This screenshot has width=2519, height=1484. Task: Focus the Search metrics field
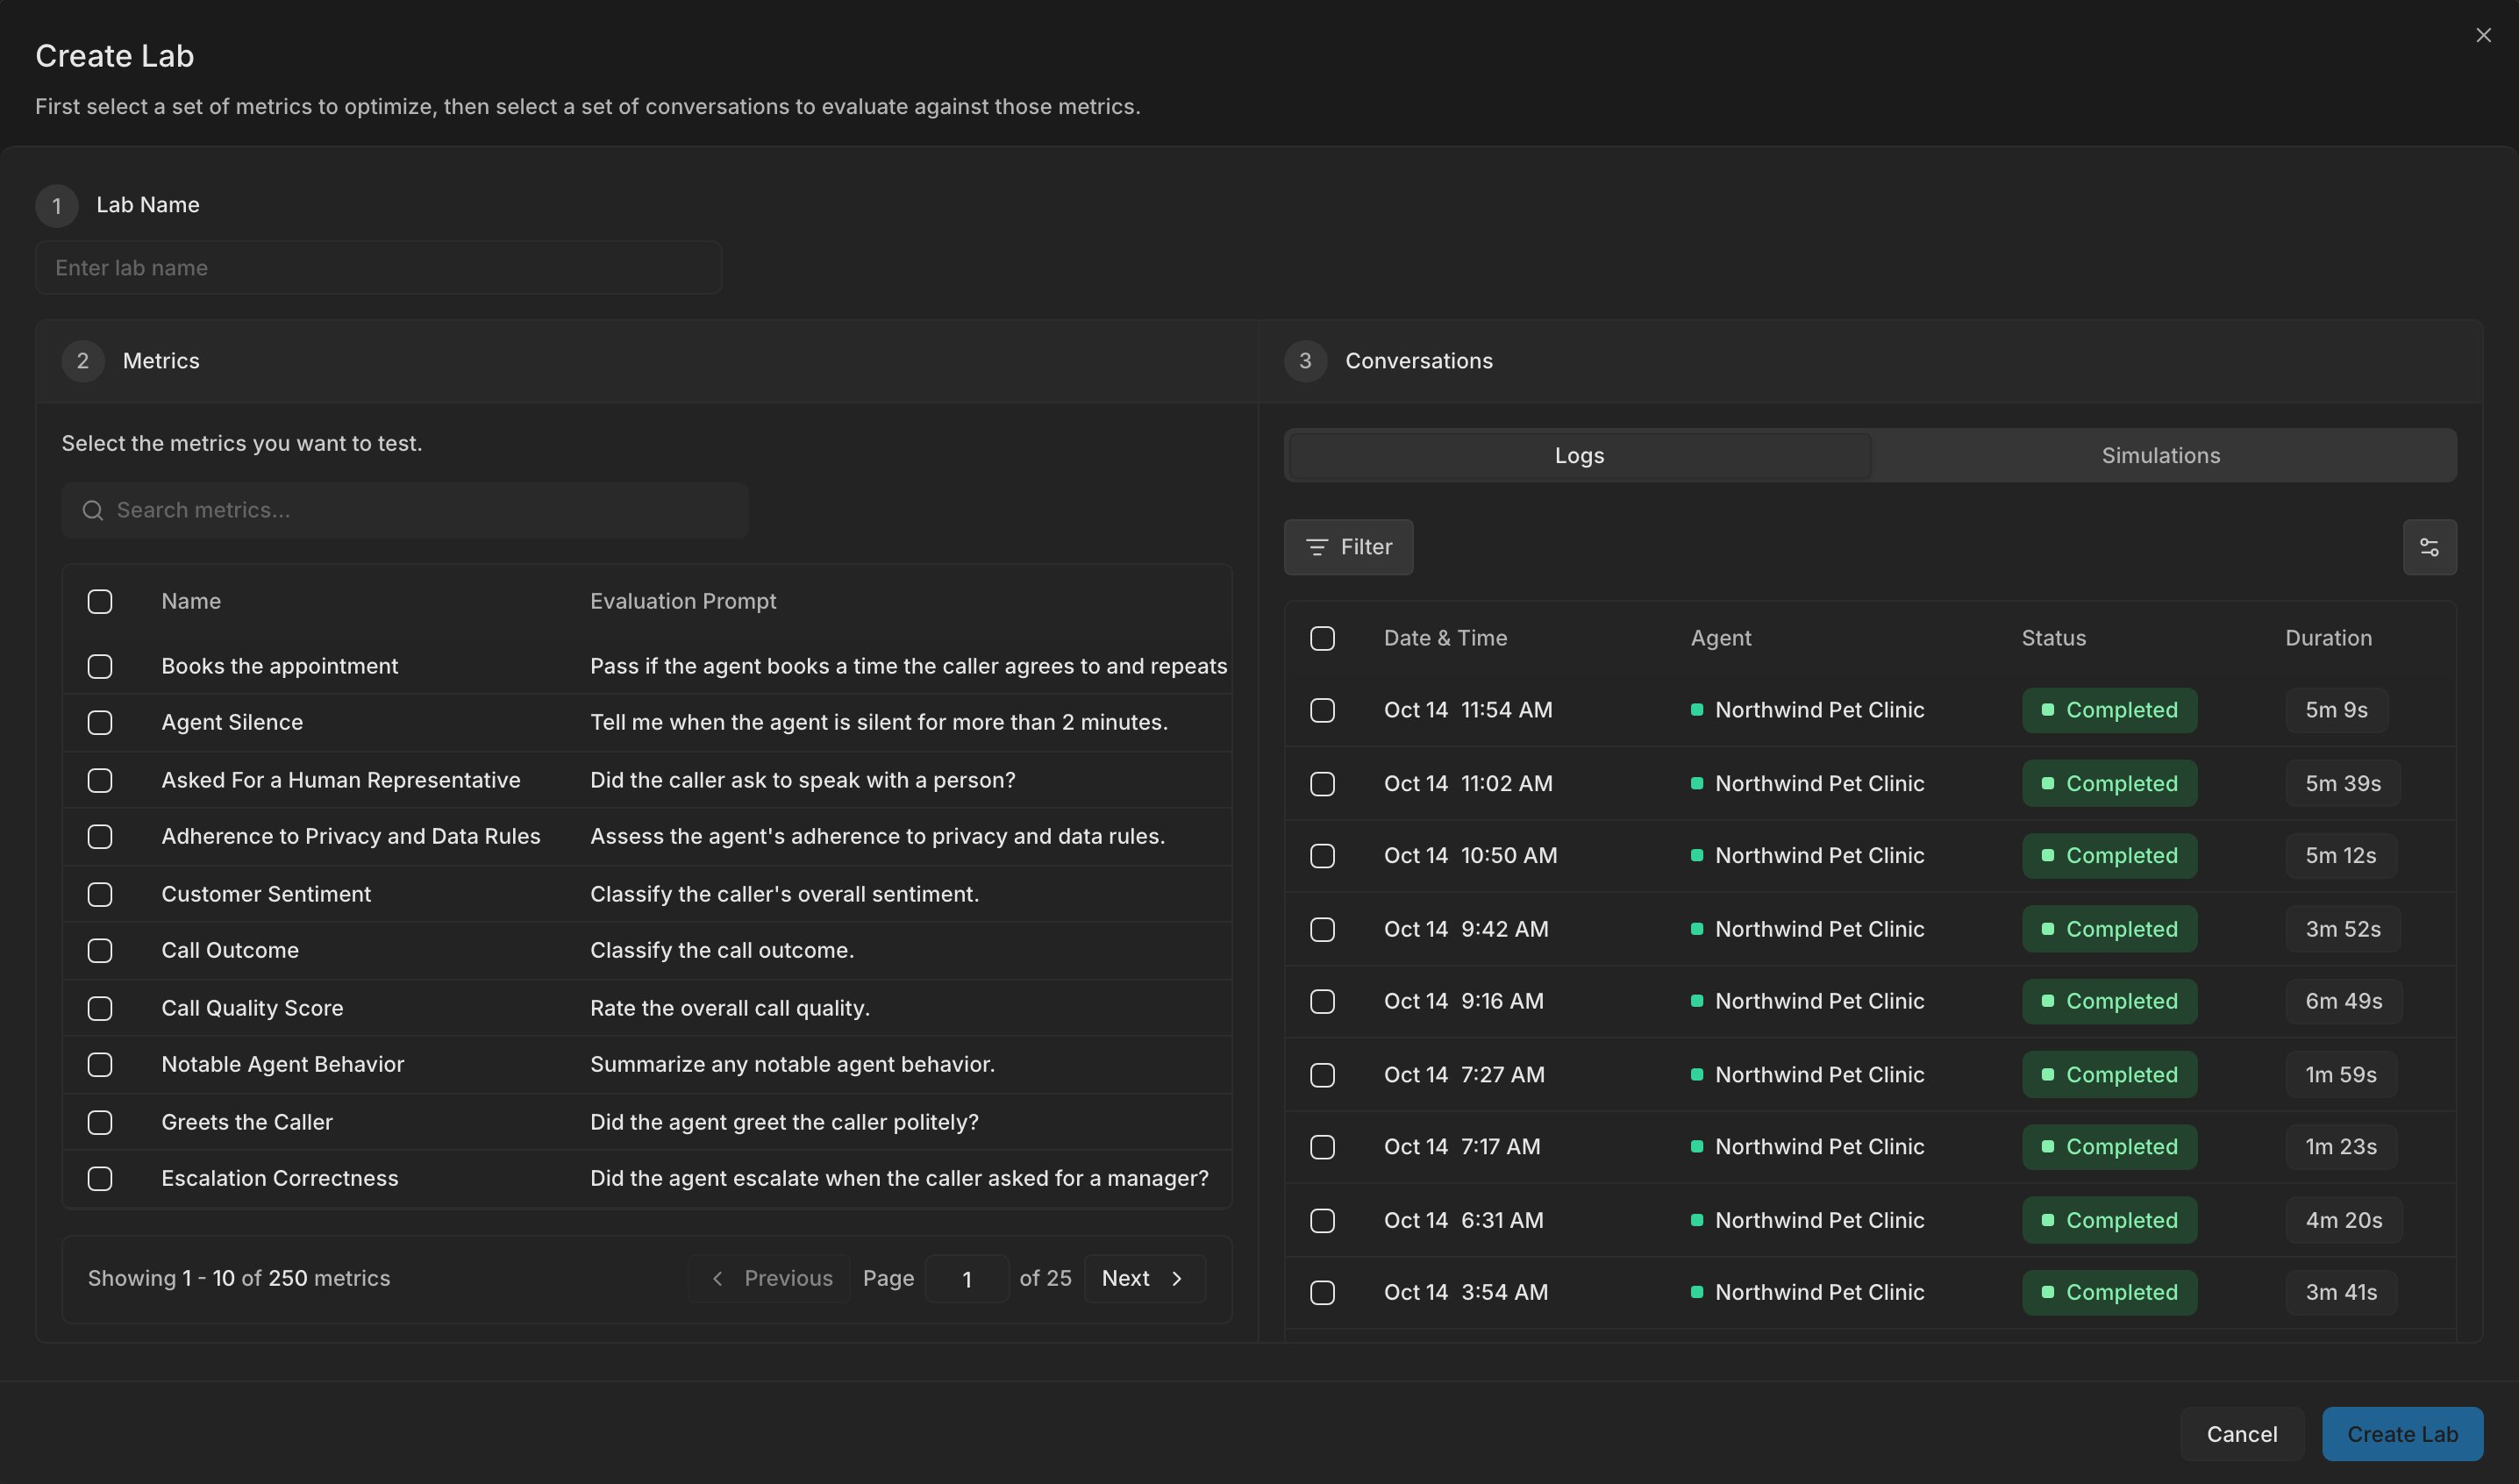pos(405,510)
